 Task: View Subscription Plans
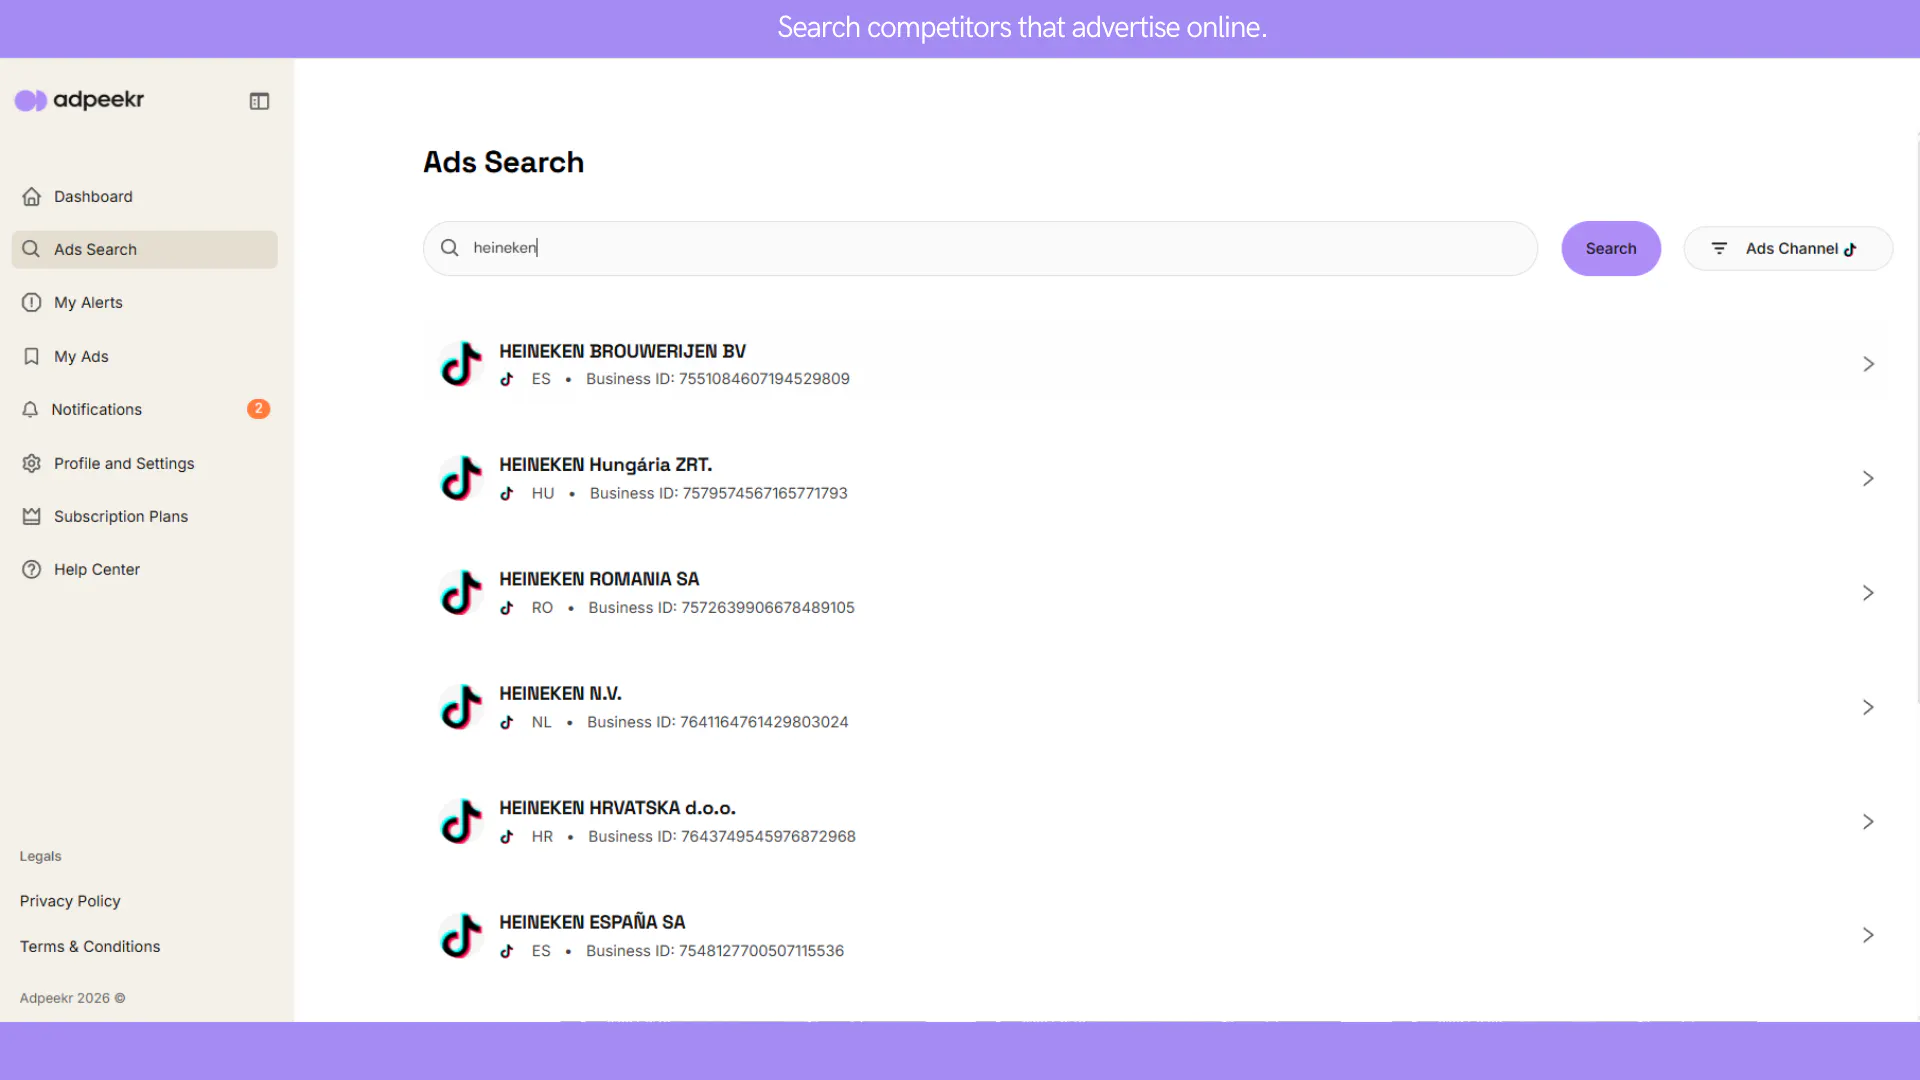pyautogui.click(x=144, y=517)
